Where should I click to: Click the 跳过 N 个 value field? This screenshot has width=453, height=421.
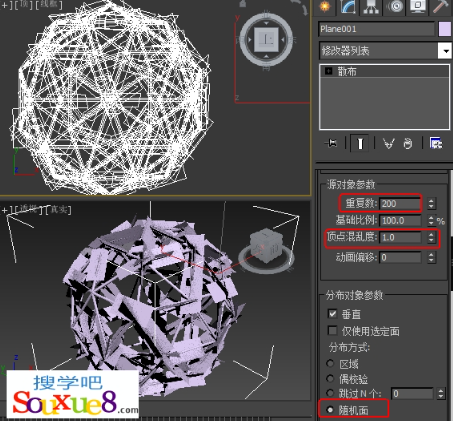413,394
